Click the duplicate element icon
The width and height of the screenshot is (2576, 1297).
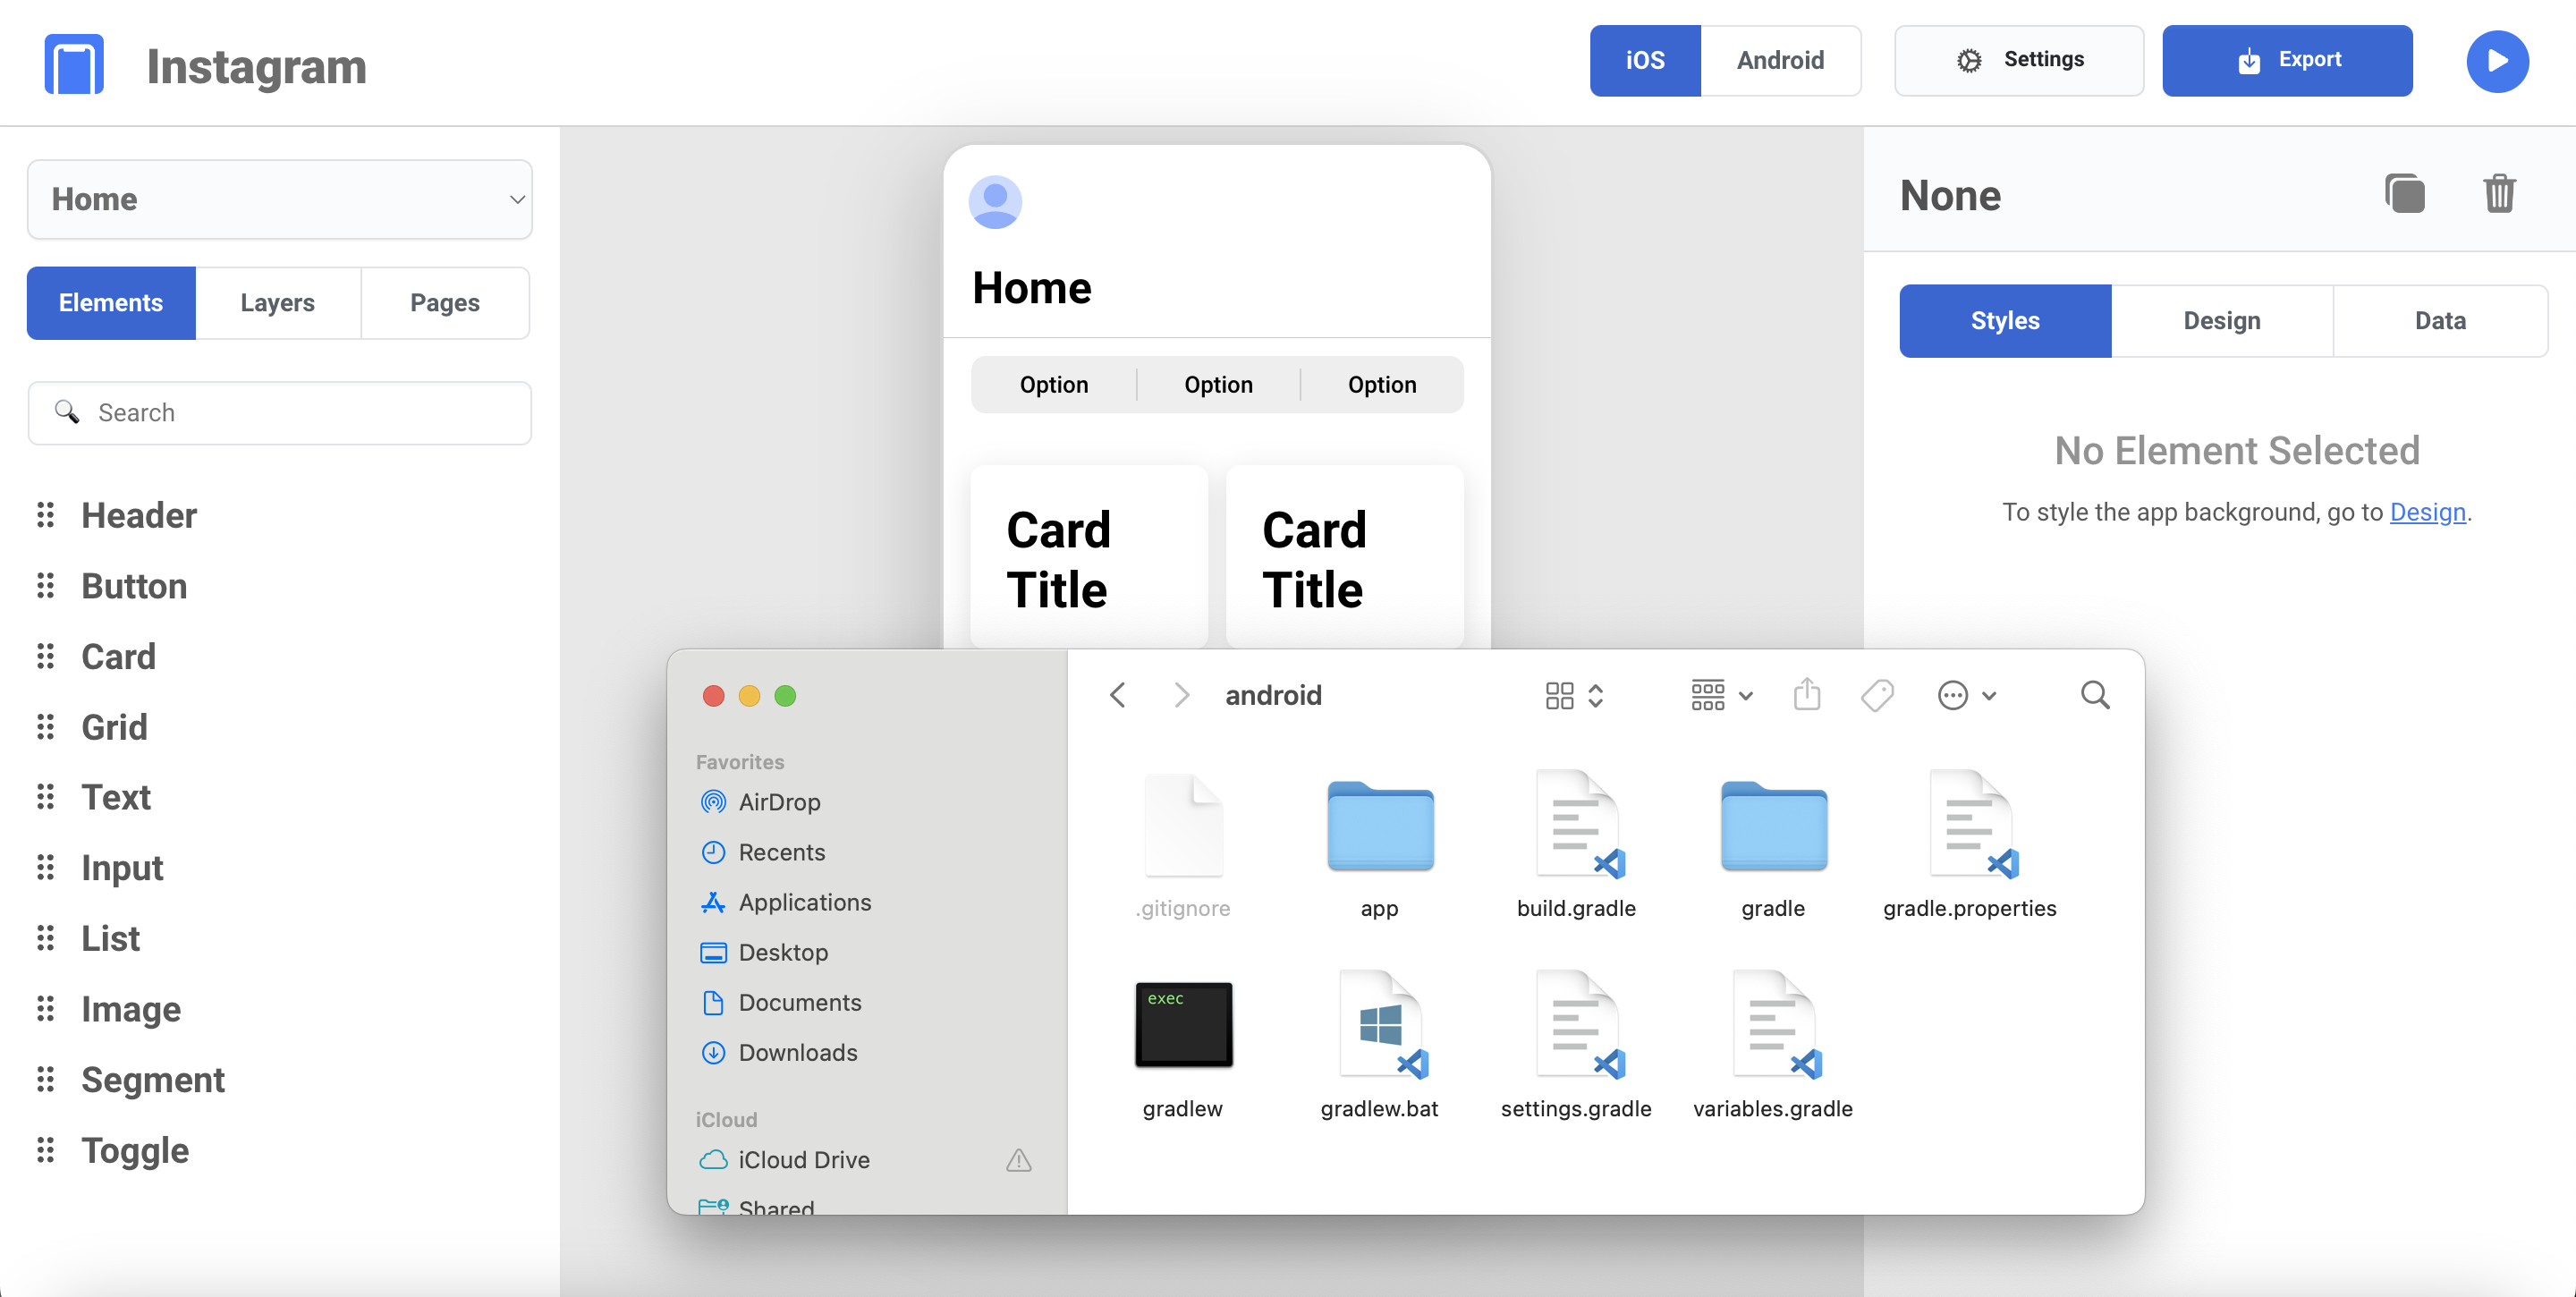coord(2404,194)
